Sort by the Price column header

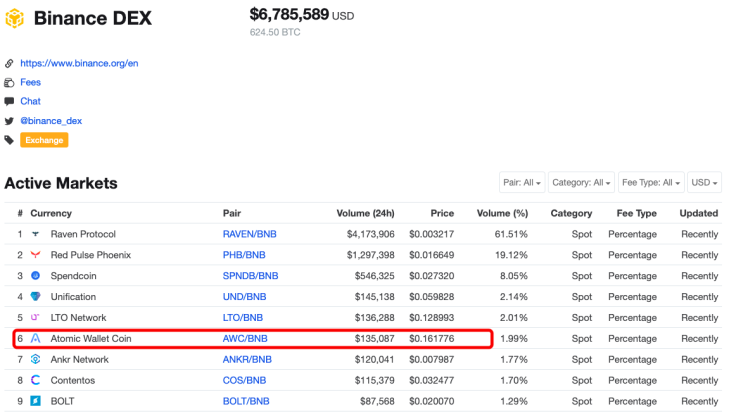pyautogui.click(x=442, y=213)
